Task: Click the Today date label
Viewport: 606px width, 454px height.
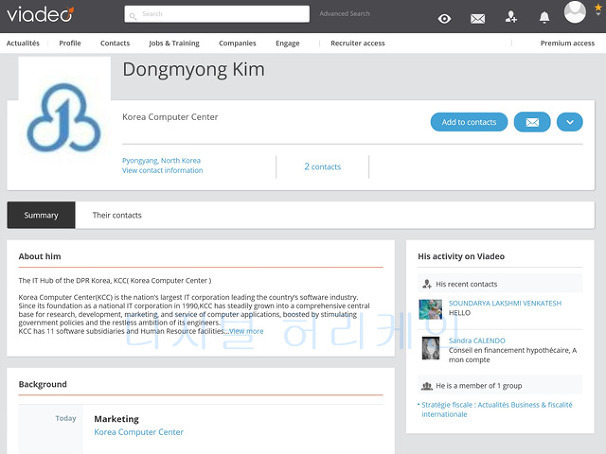Action: click(x=66, y=418)
